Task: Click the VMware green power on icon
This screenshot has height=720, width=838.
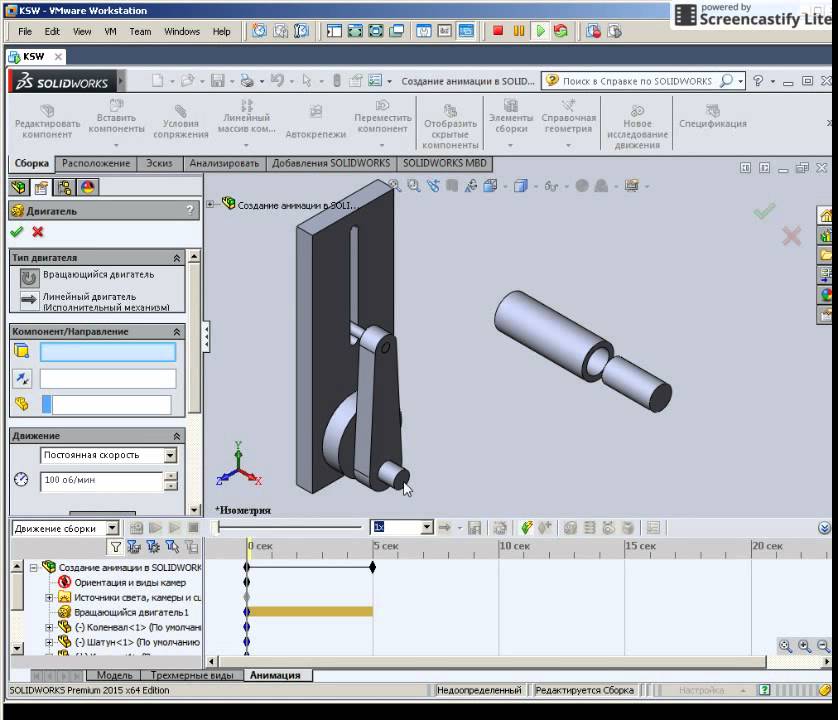Action: [540, 31]
